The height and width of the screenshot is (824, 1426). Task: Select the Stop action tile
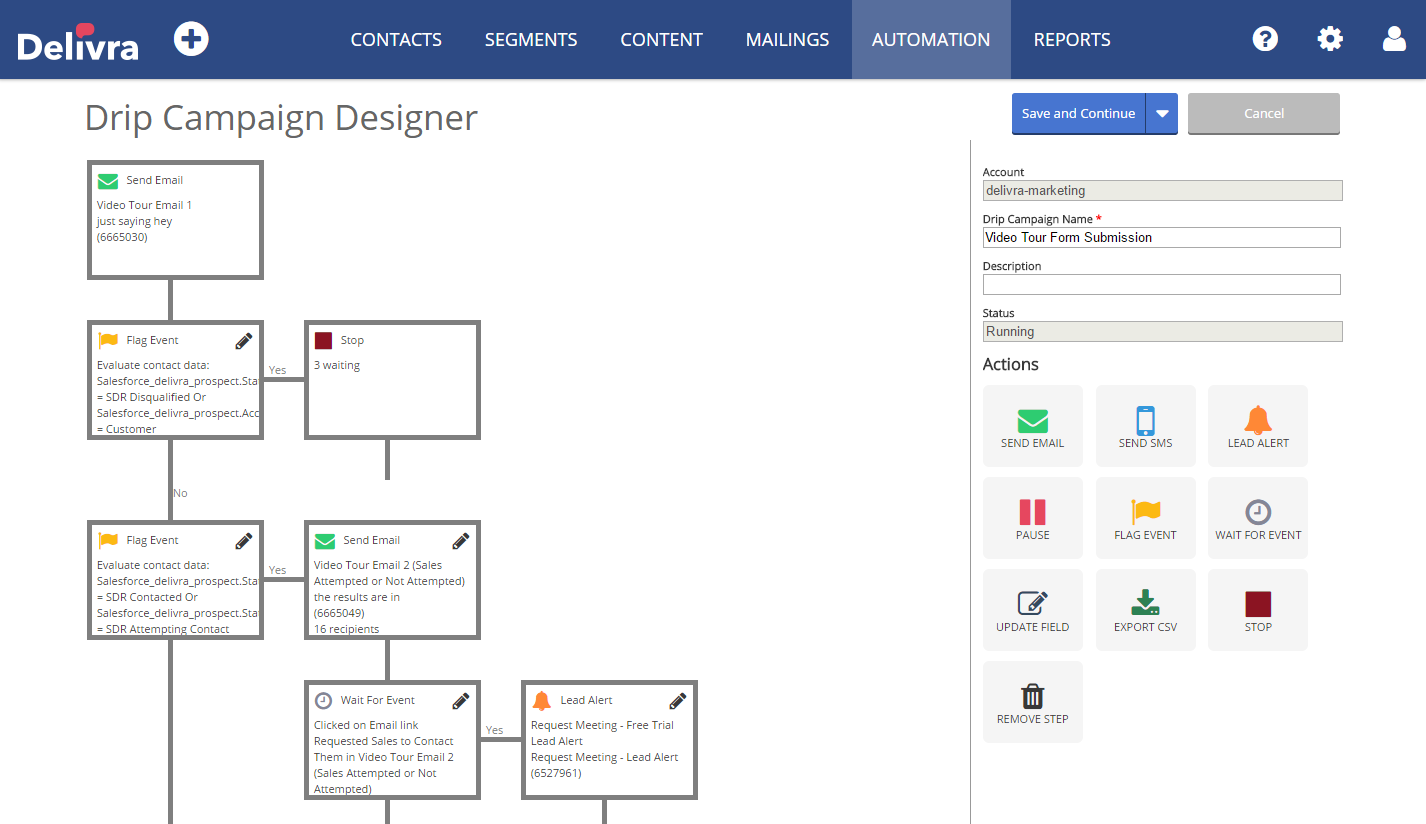(1258, 610)
